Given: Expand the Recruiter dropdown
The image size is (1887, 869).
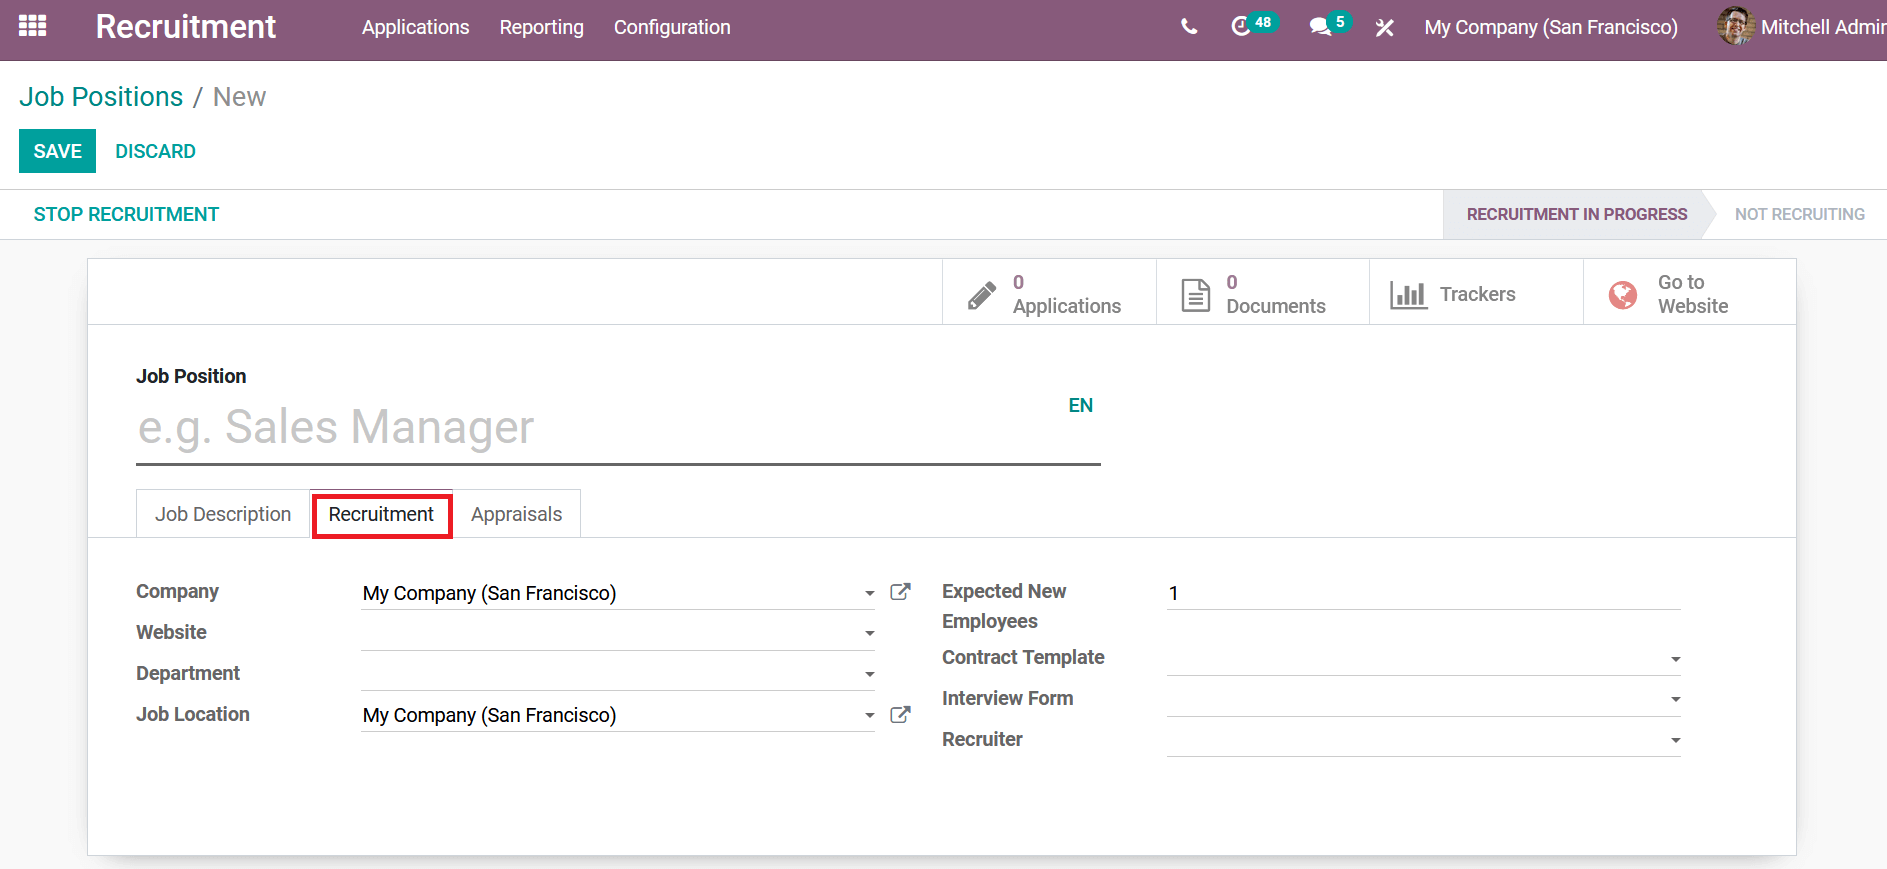Looking at the screenshot, I should [x=1675, y=740].
